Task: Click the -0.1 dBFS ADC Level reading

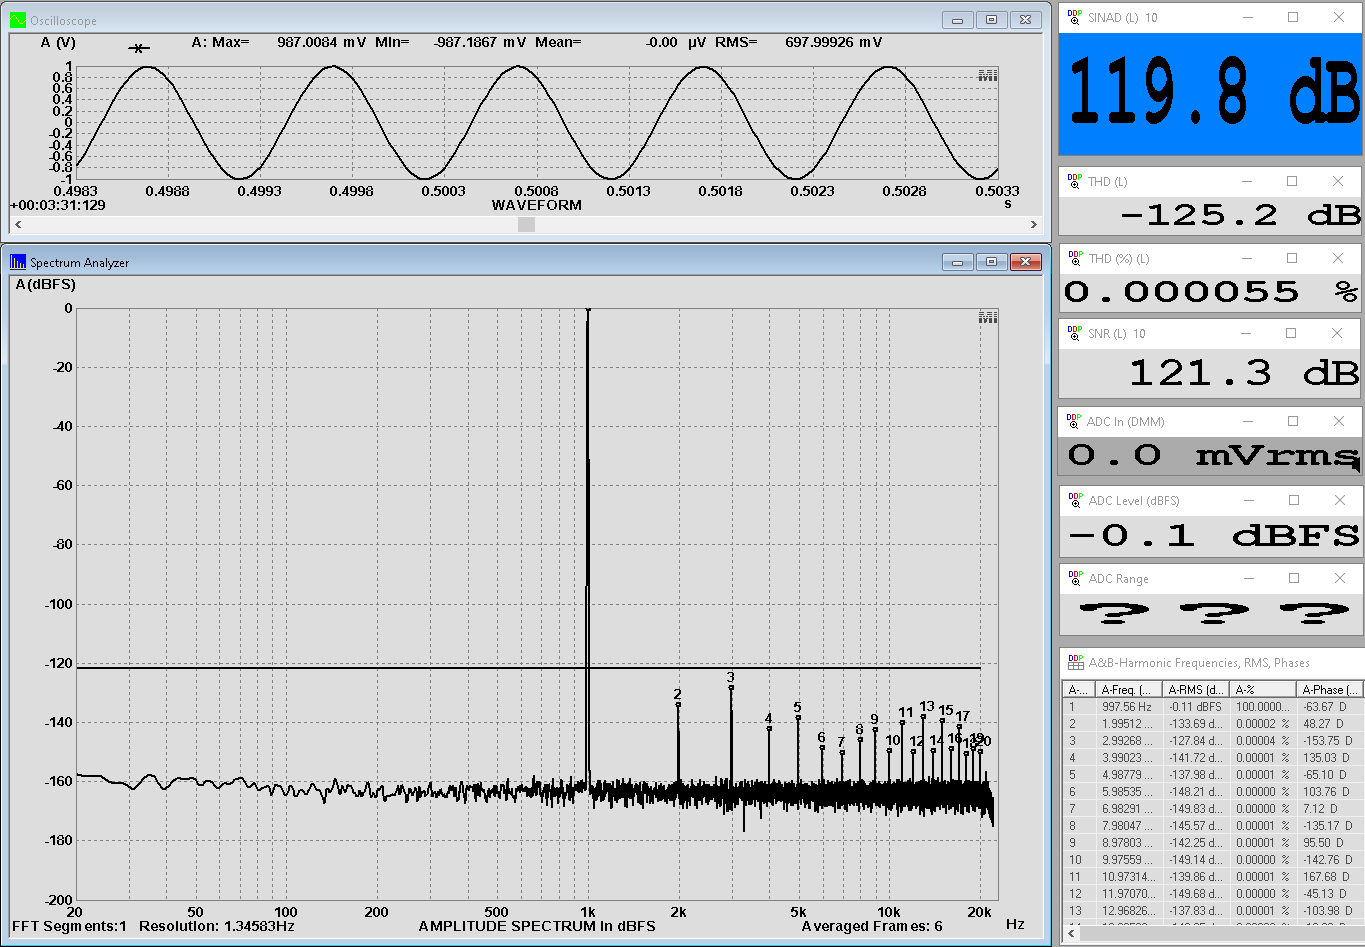Action: [x=1214, y=535]
